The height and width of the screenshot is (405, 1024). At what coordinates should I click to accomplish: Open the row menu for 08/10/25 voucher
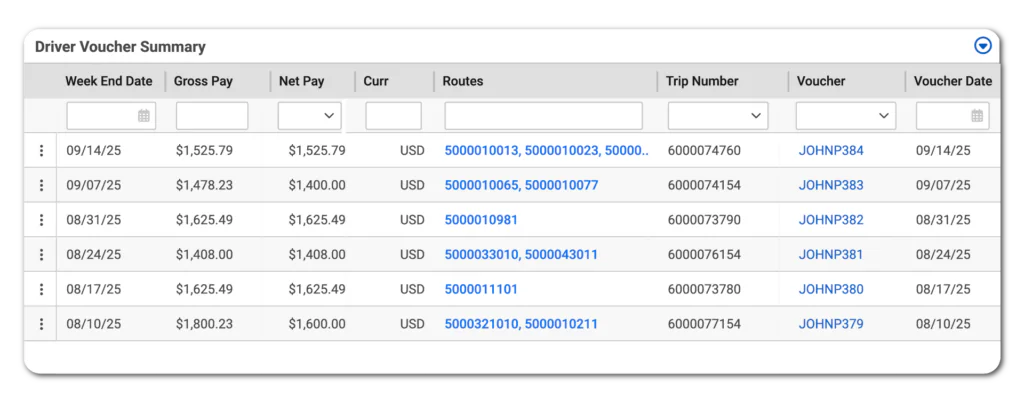click(41, 324)
